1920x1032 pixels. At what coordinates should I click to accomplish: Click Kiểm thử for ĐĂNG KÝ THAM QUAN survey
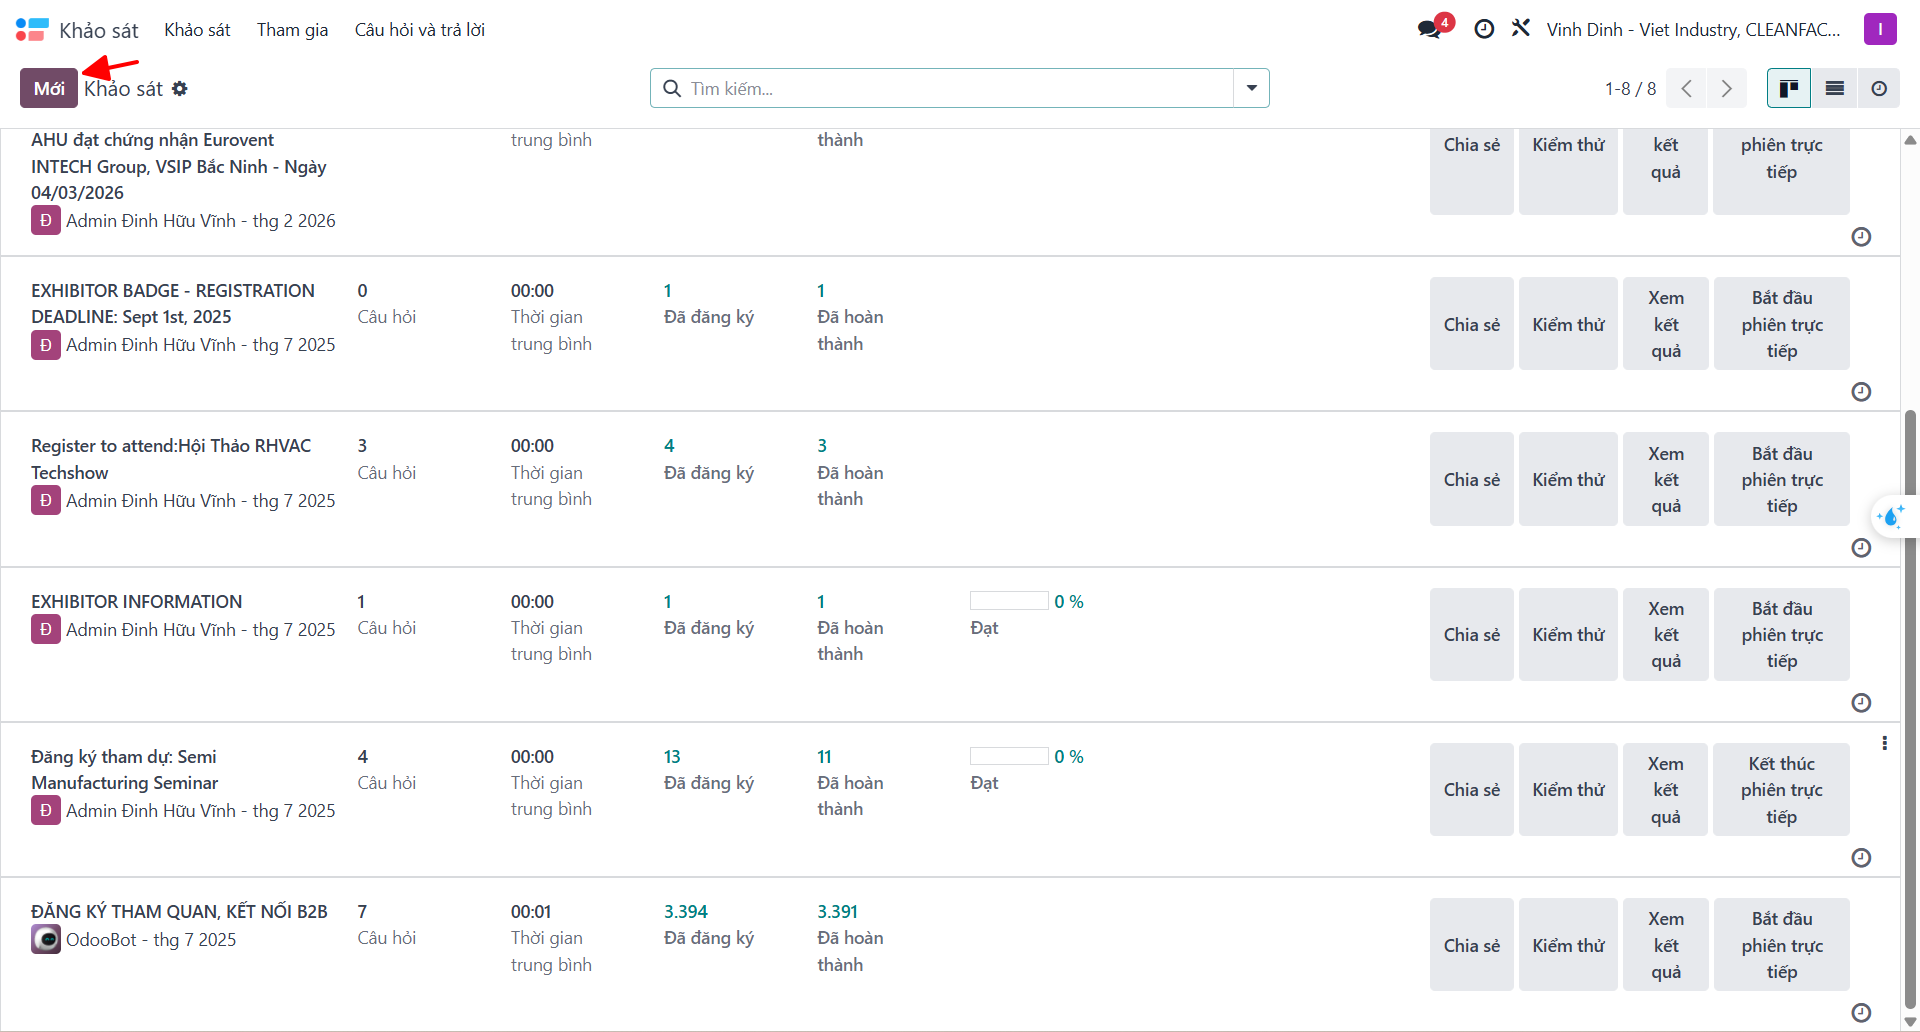click(x=1568, y=945)
